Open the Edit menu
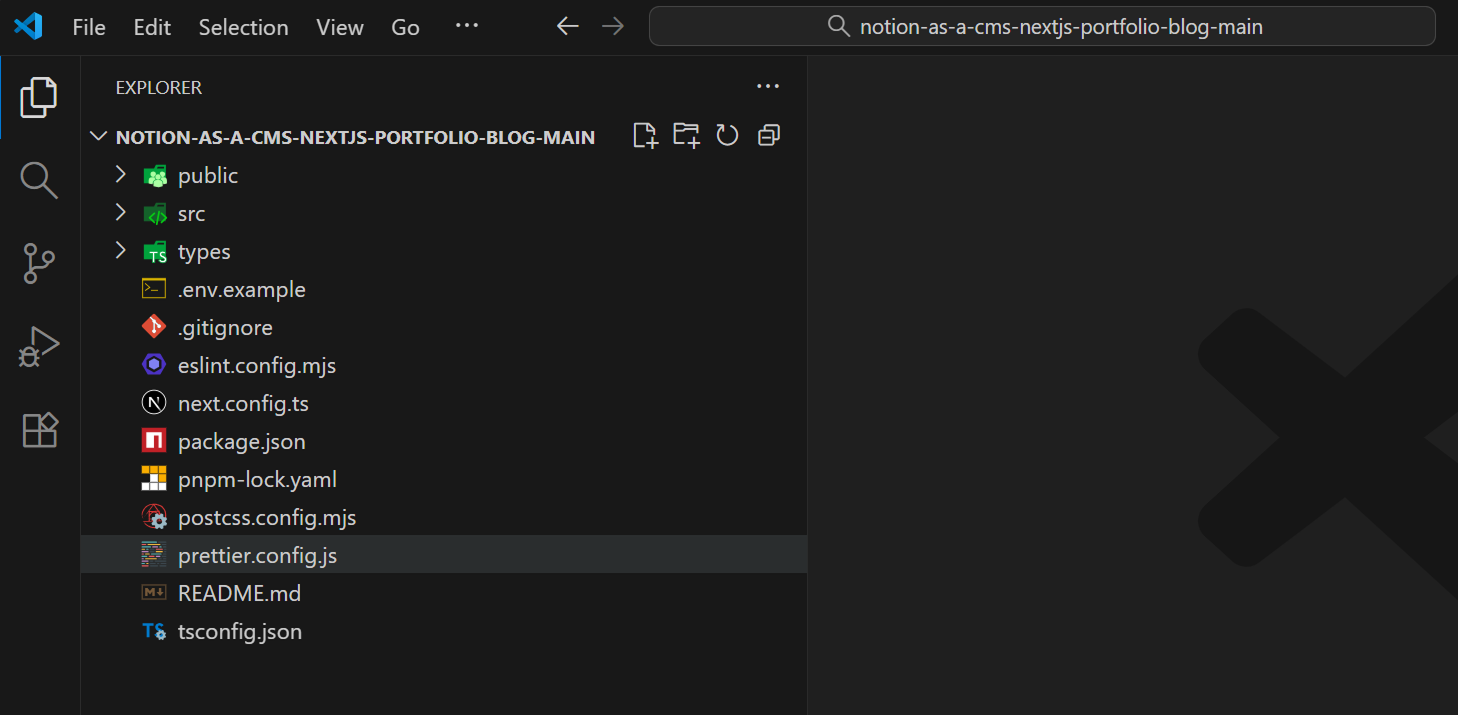The image size is (1458, 715). coord(152,28)
